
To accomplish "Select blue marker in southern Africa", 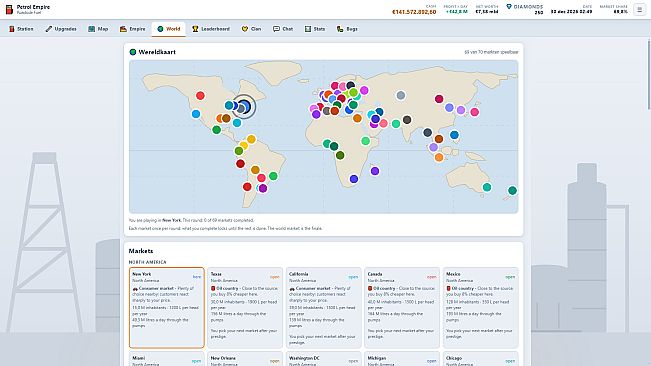I will [x=354, y=179].
